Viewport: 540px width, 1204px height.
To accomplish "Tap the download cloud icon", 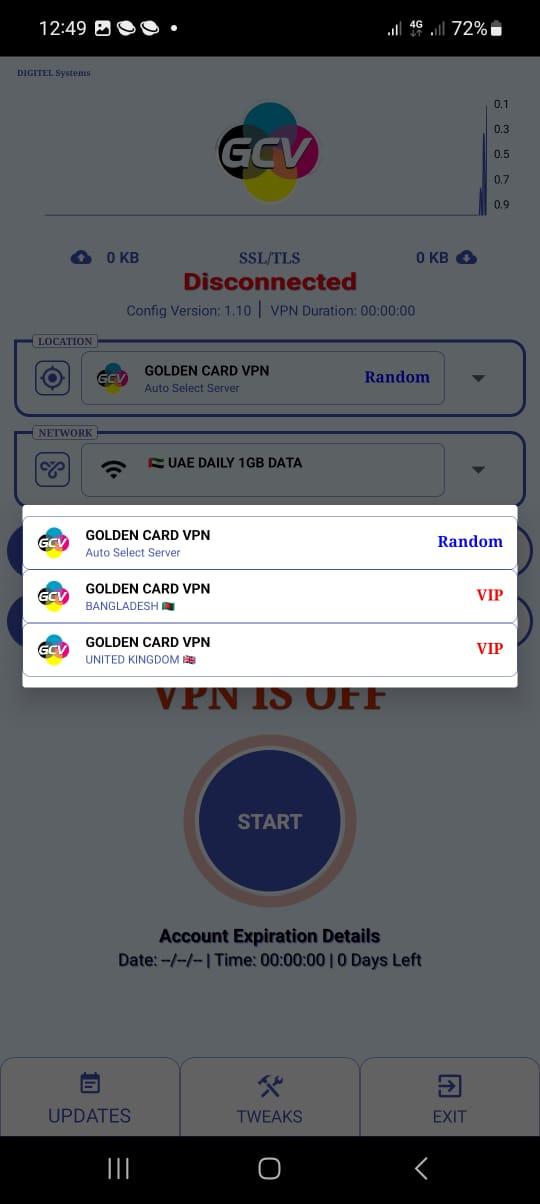I will 466,258.
